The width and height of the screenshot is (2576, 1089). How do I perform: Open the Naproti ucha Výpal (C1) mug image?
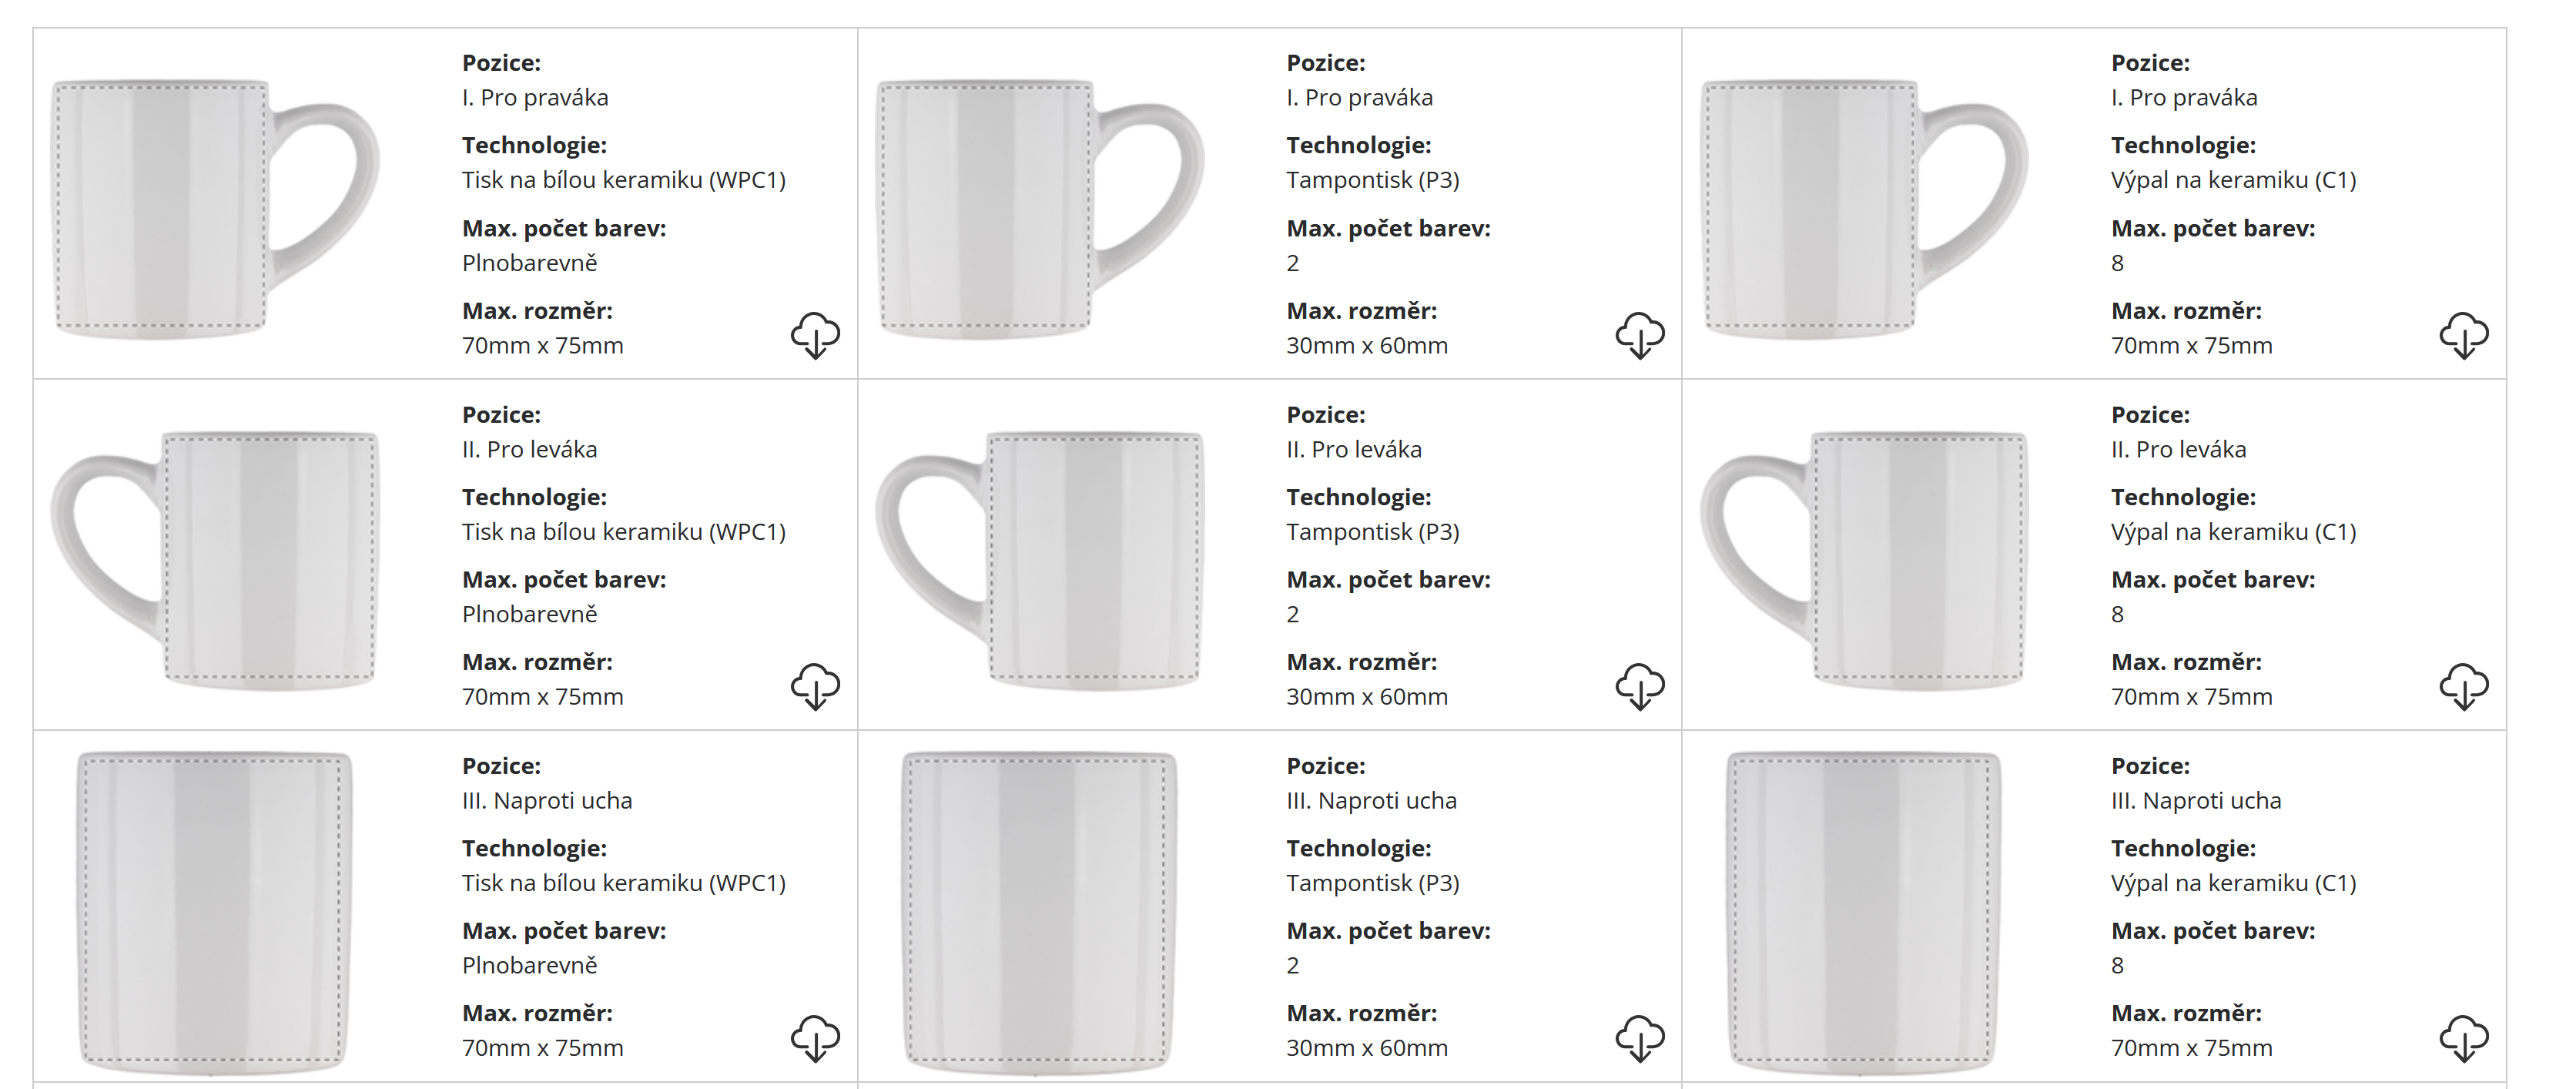click(x=1863, y=910)
